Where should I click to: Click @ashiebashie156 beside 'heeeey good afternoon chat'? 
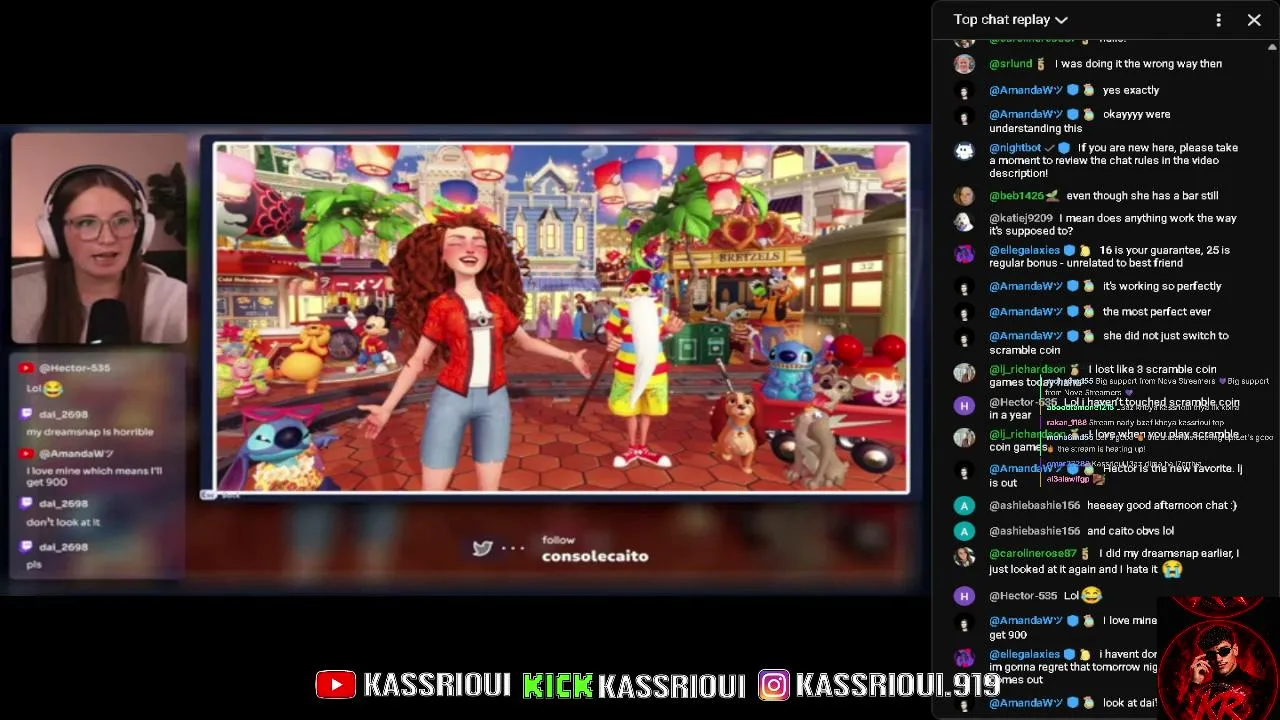[x=1035, y=506]
